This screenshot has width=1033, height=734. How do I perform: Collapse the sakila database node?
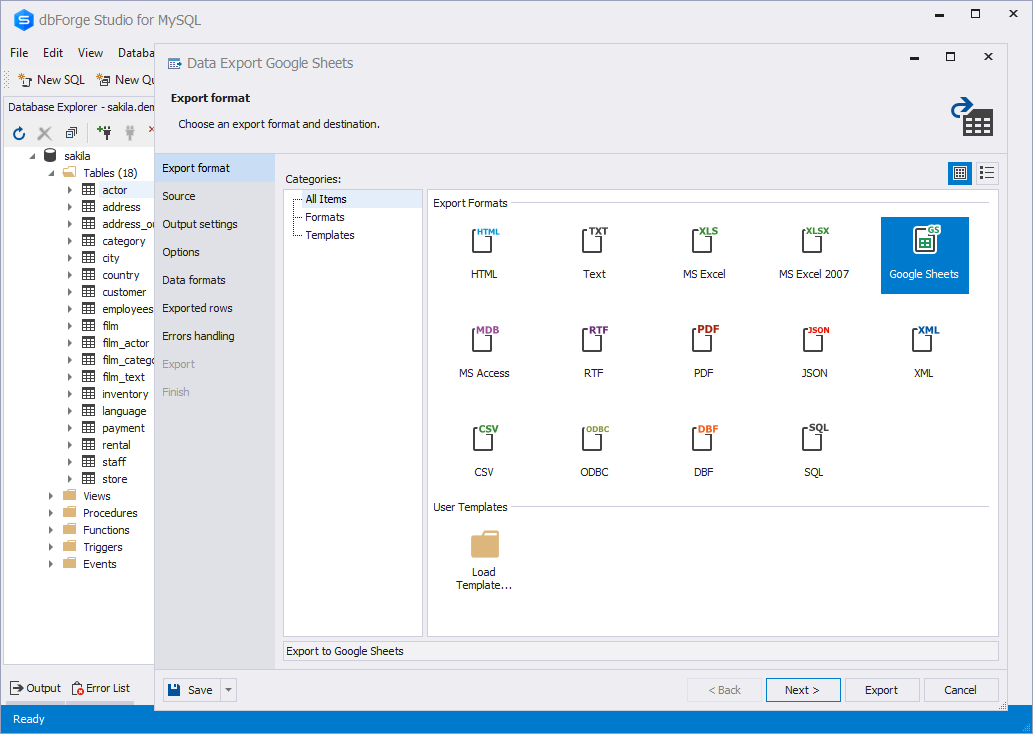(x=32, y=156)
